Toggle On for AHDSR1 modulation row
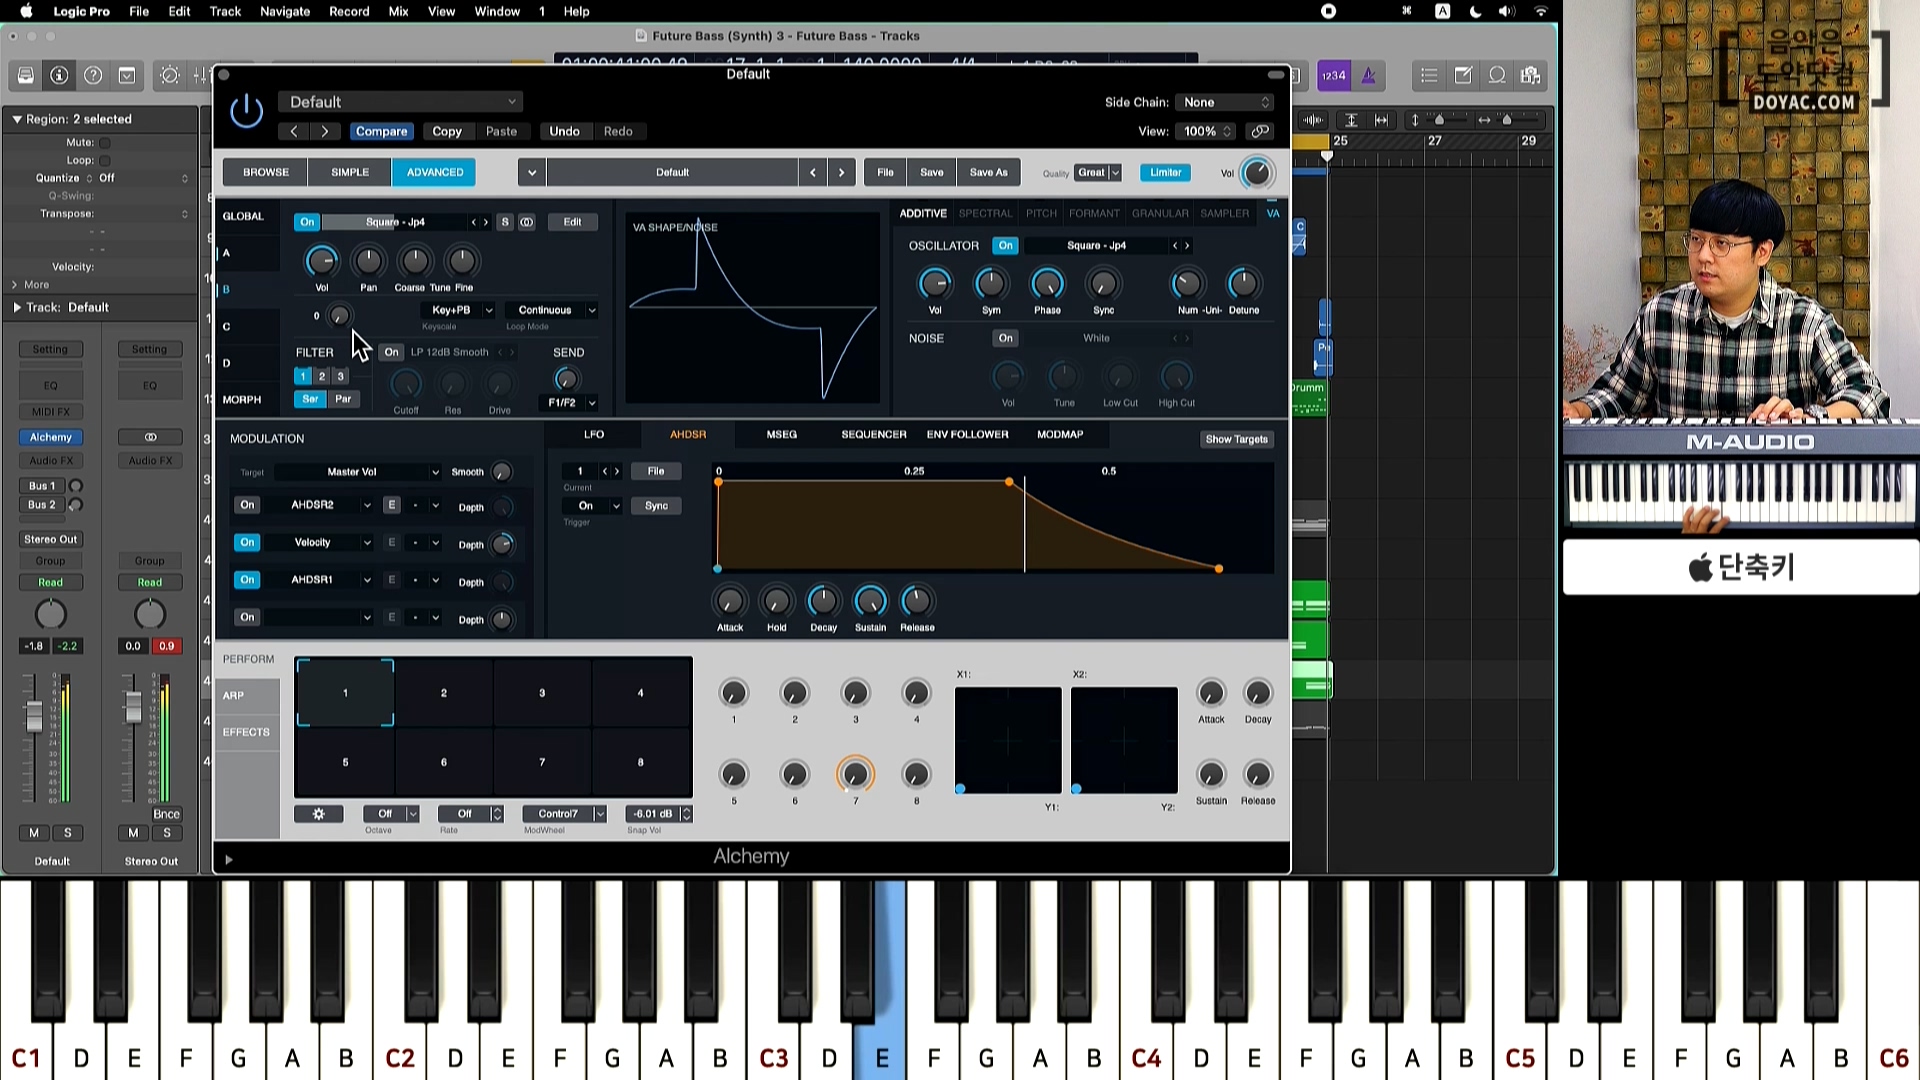The width and height of the screenshot is (1920, 1080). click(x=247, y=580)
